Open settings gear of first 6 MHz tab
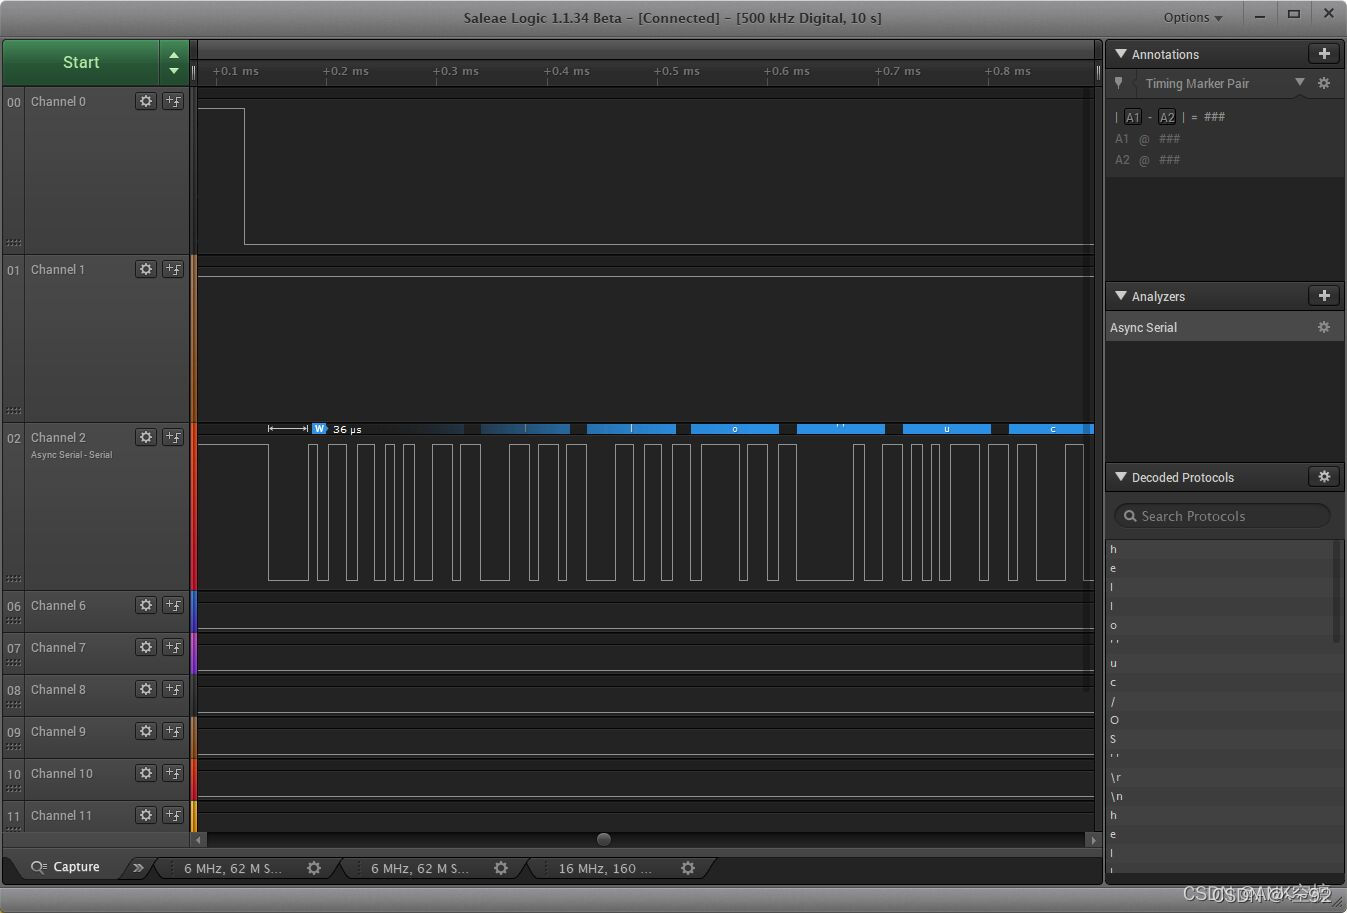The width and height of the screenshot is (1347, 913). tap(314, 868)
